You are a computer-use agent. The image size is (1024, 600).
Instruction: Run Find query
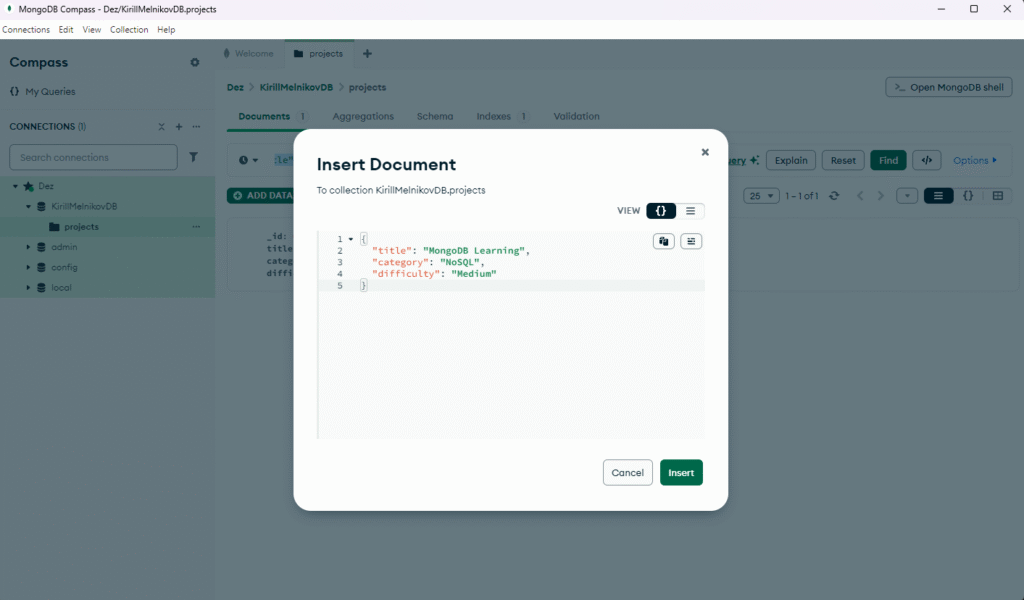point(888,161)
